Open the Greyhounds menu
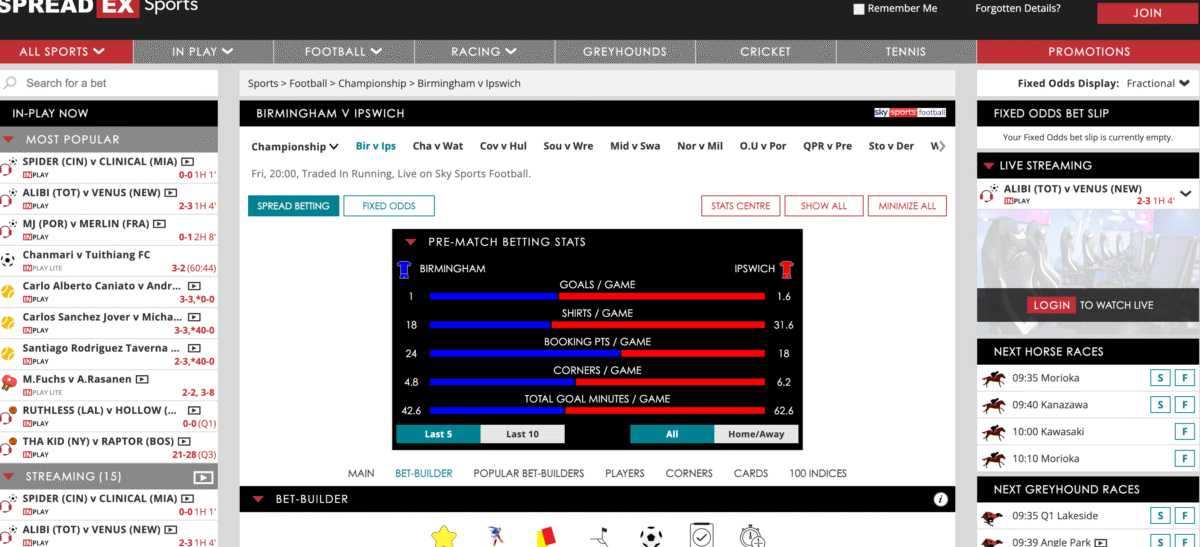Image resolution: width=1200 pixels, height=547 pixels. click(625, 51)
